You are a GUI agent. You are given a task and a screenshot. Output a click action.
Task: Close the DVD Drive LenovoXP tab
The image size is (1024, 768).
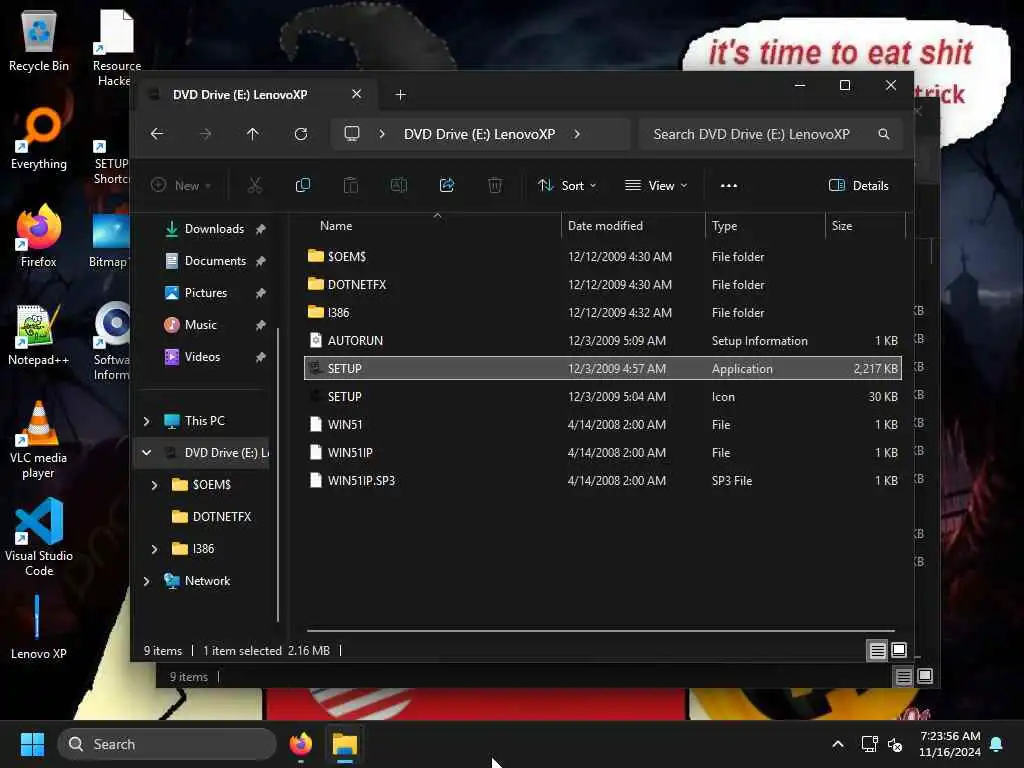(357, 94)
